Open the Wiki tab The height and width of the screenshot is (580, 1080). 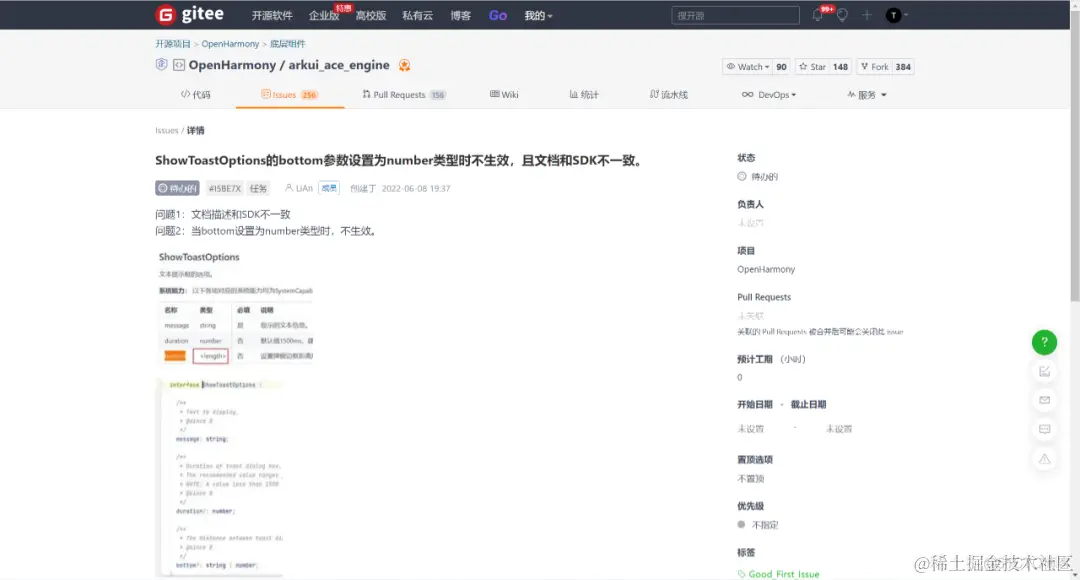pos(504,94)
